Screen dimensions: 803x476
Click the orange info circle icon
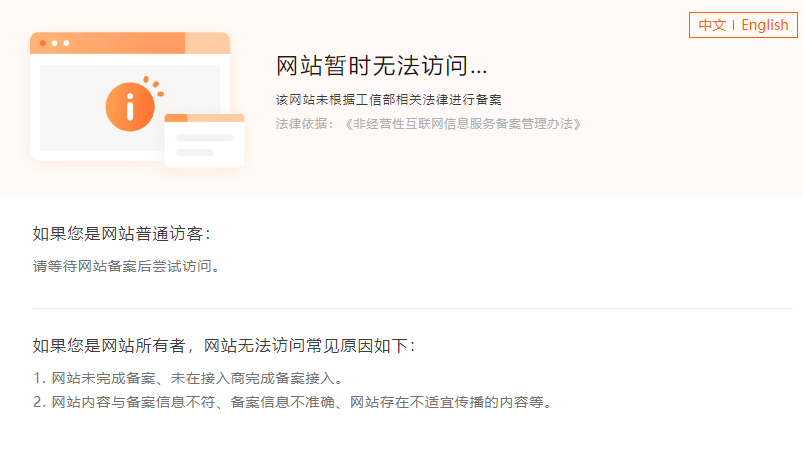click(130, 107)
